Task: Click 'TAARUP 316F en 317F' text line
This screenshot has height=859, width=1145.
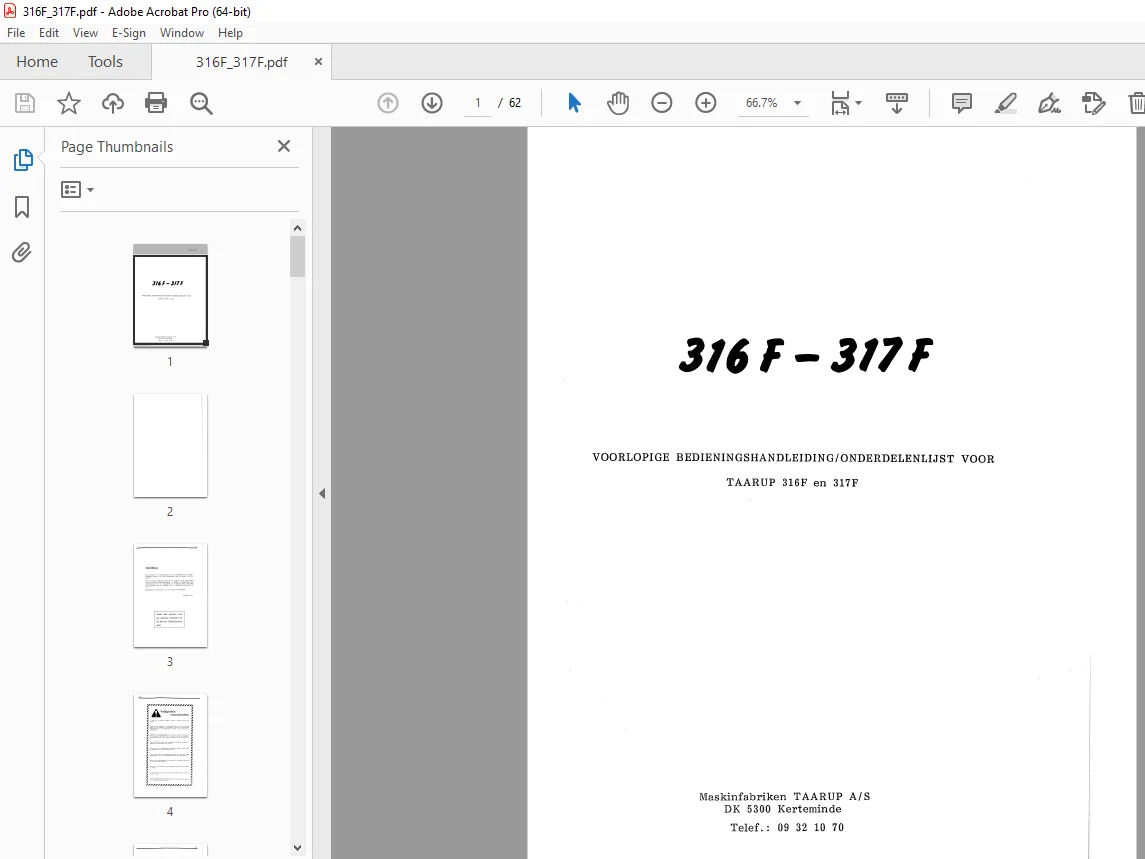Action: click(x=792, y=483)
